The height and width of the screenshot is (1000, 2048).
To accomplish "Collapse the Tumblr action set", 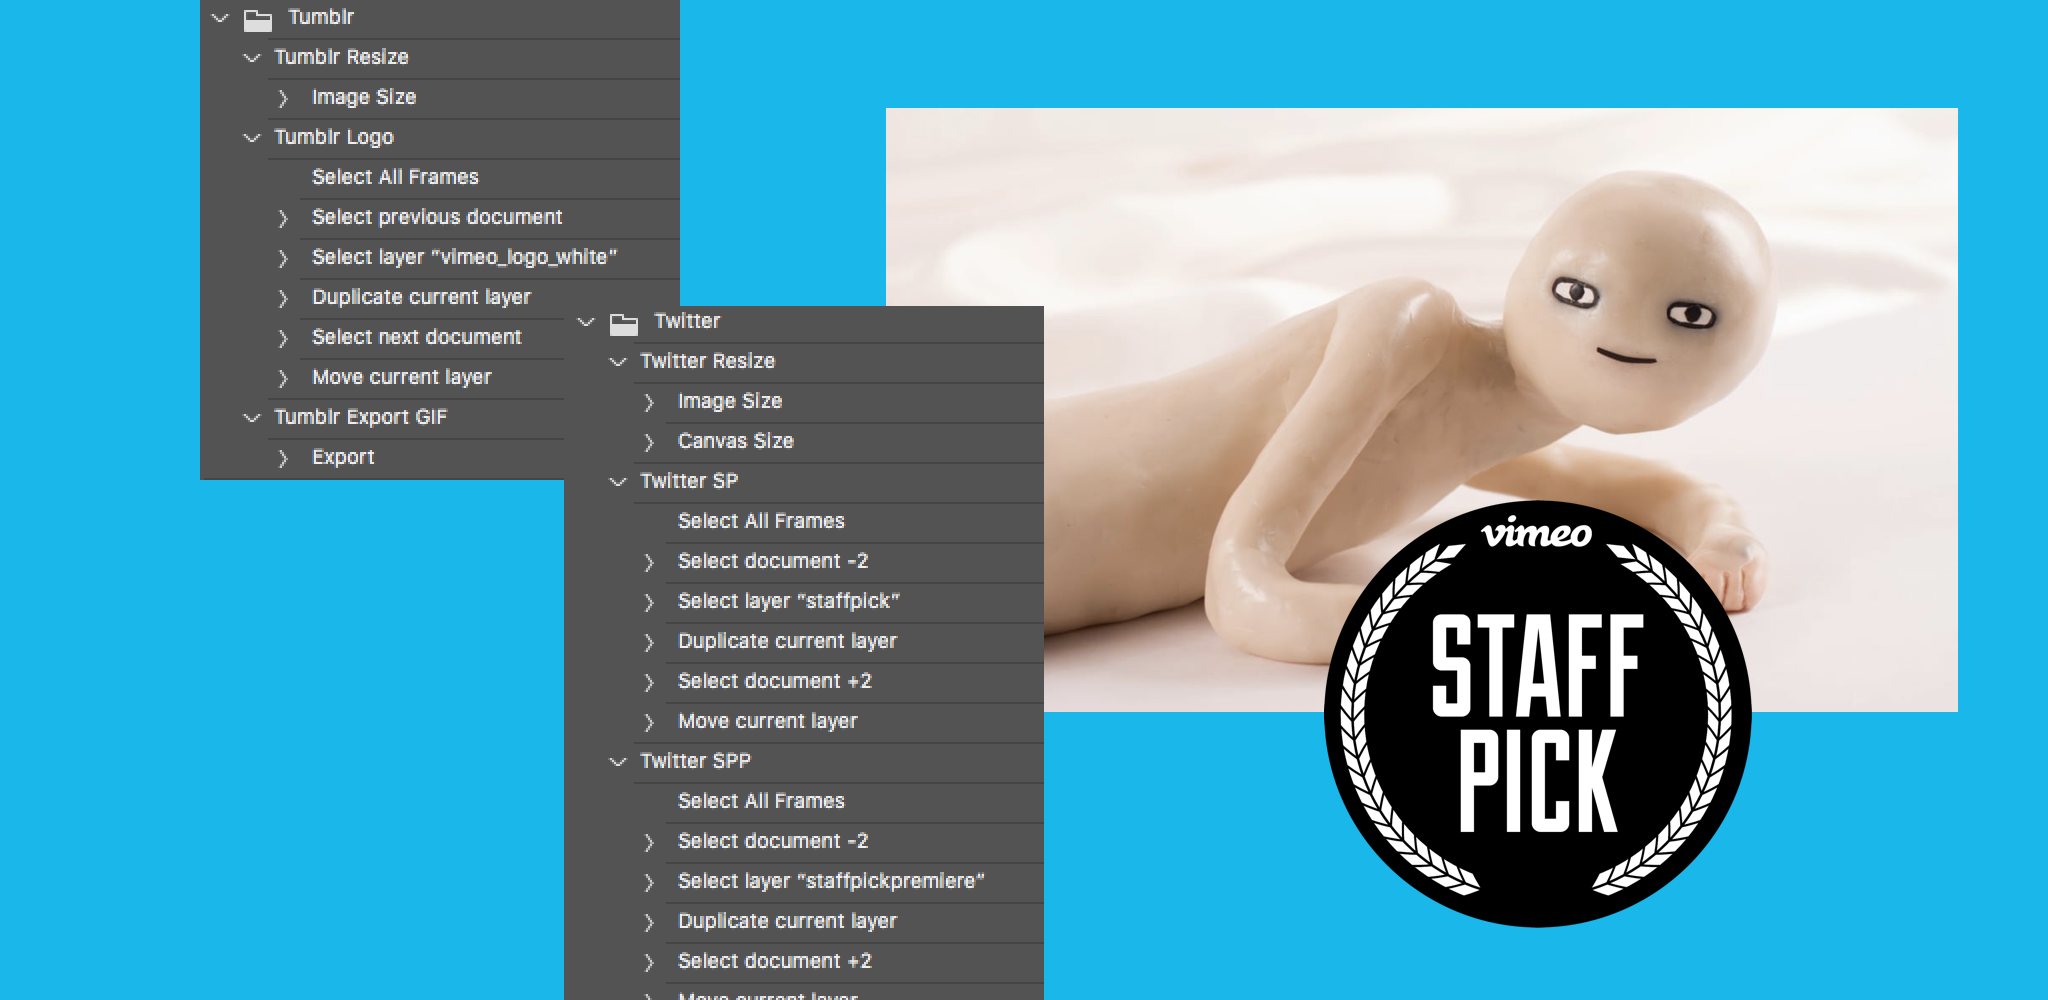I will 220,18.
